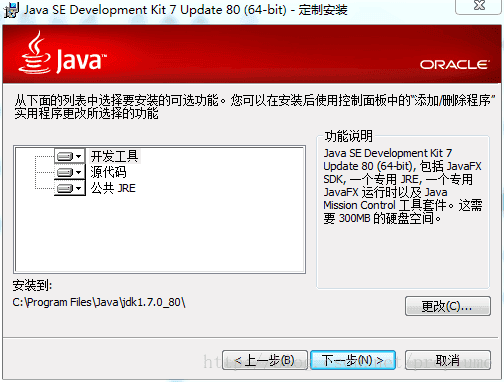This screenshot has width=504, height=382.
Task: Select the 公共 JRE tree item
Action: point(113,188)
